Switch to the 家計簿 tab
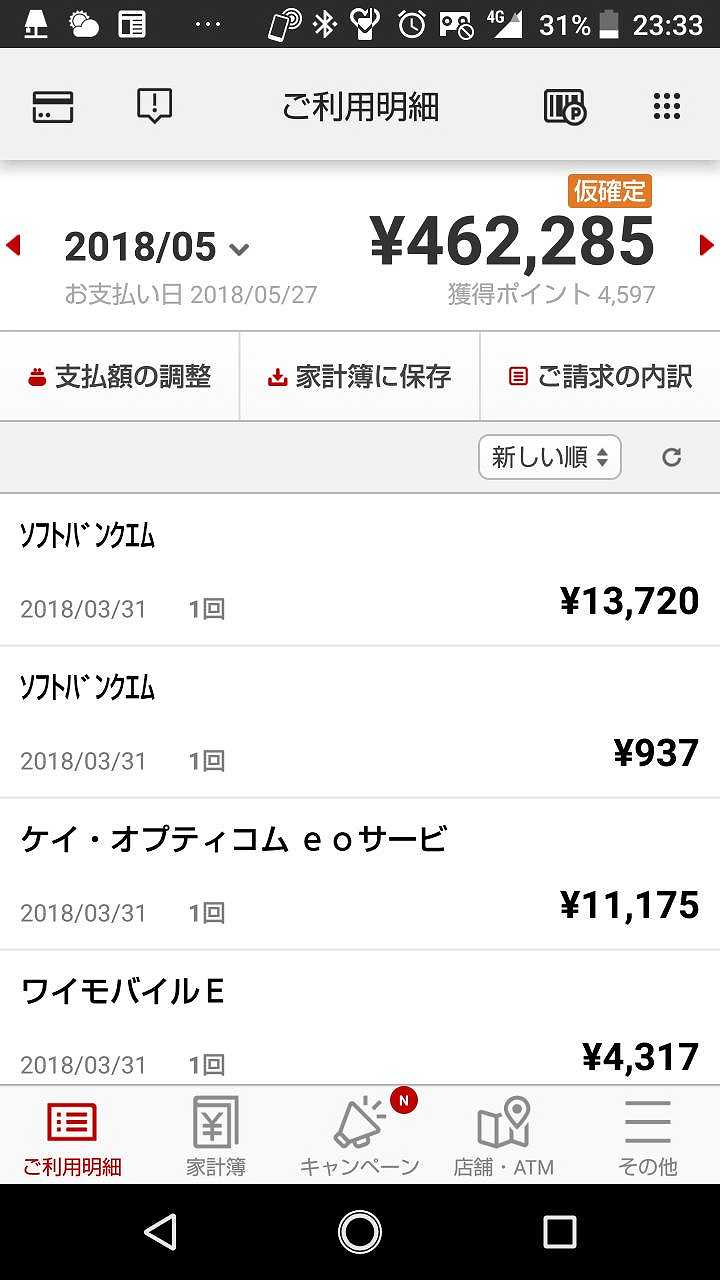The height and width of the screenshot is (1280, 720). [x=216, y=1136]
